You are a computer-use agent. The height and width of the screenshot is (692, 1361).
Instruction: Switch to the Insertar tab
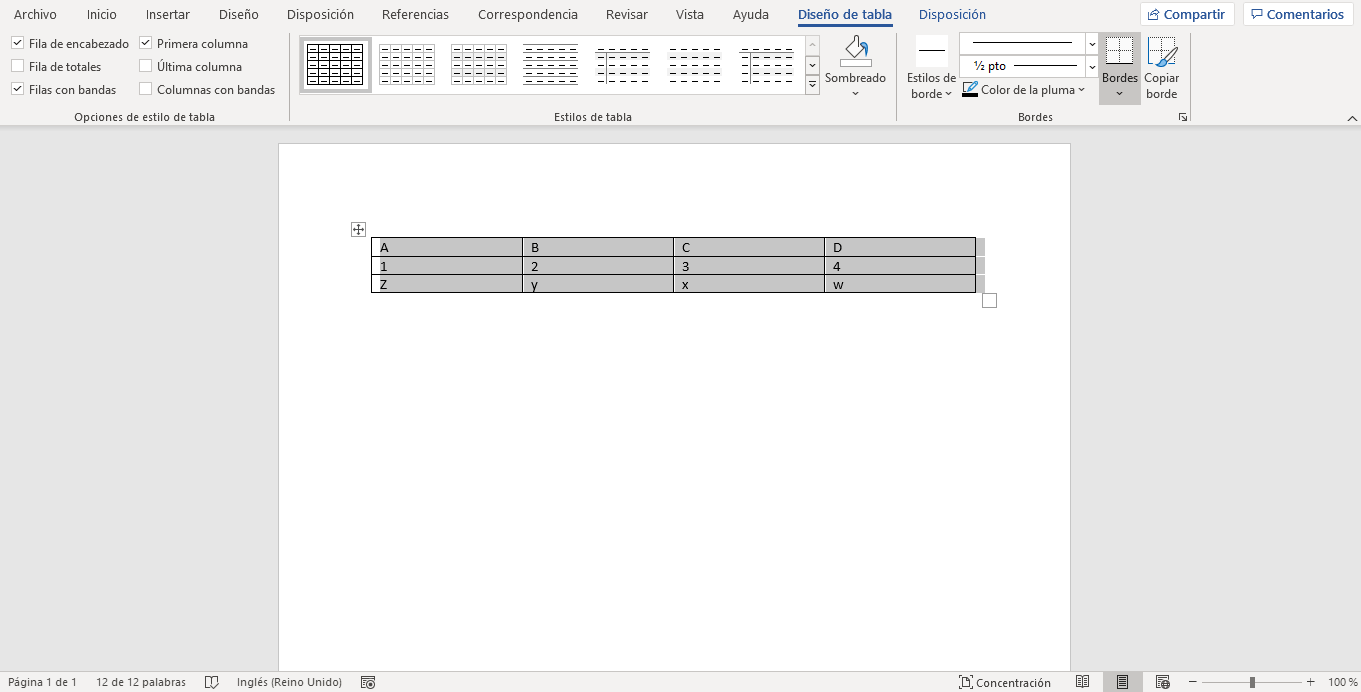click(x=168, y=15)
